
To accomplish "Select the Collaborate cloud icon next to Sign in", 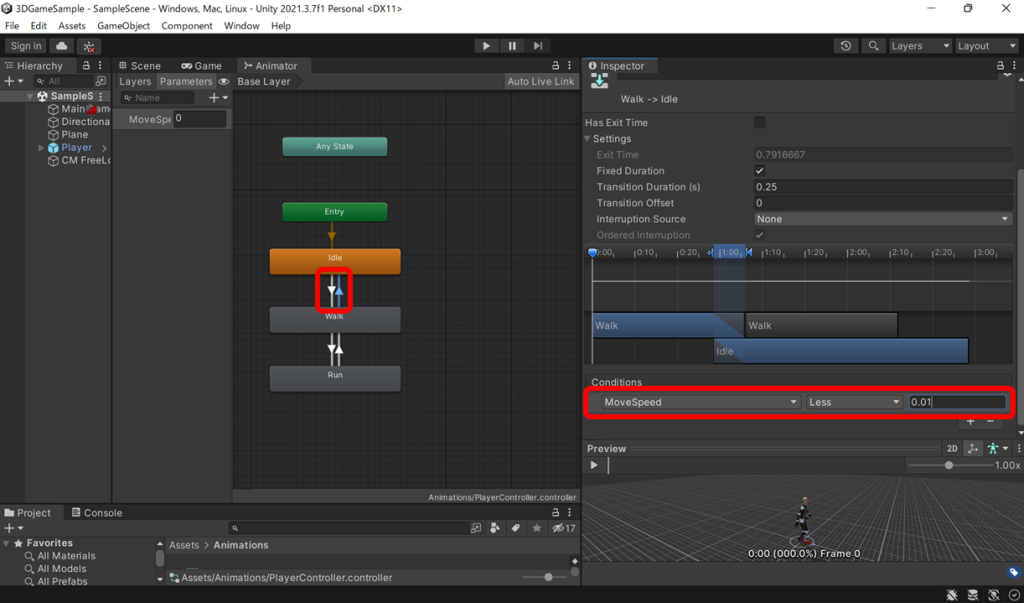I will [60, 45].
